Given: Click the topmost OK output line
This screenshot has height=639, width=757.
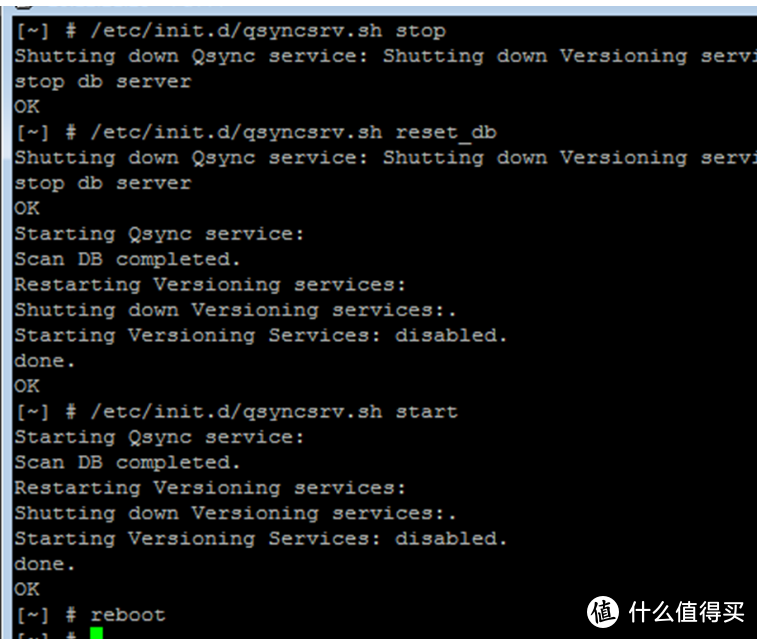Looking at the screenshot, I should 27,106.
